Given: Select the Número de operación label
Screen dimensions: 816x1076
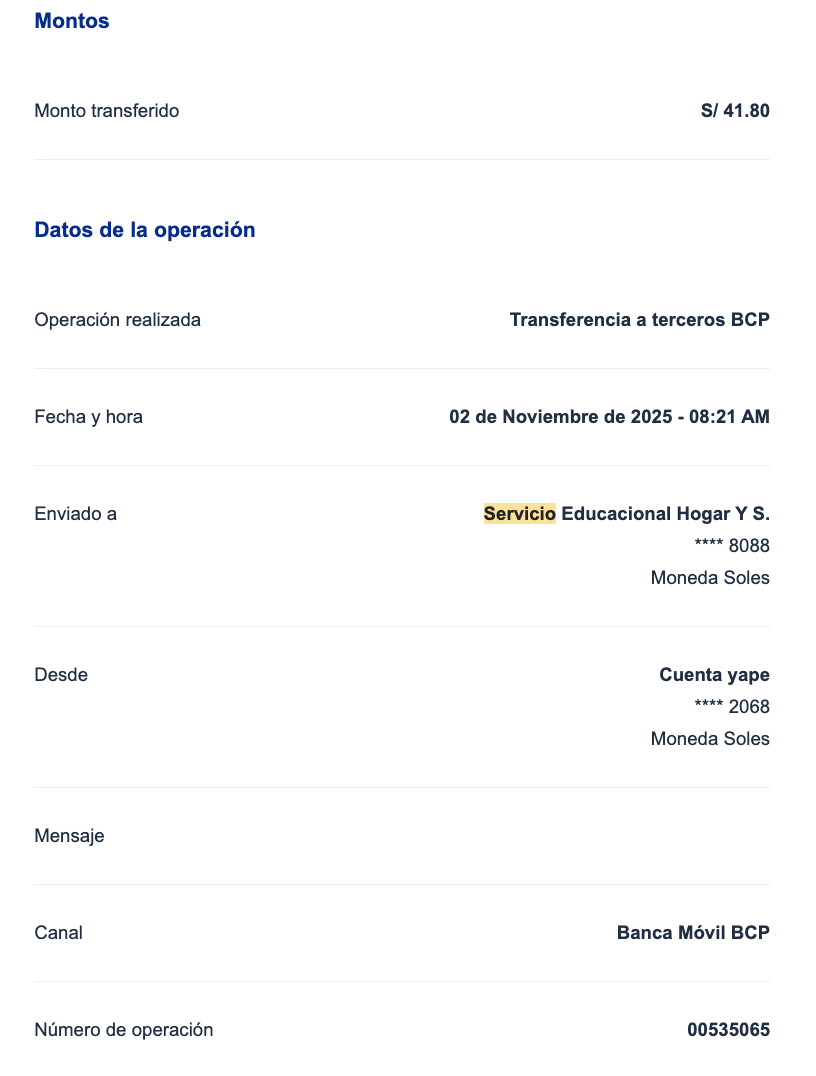Looking at the screenshot, I should 124,1030.
